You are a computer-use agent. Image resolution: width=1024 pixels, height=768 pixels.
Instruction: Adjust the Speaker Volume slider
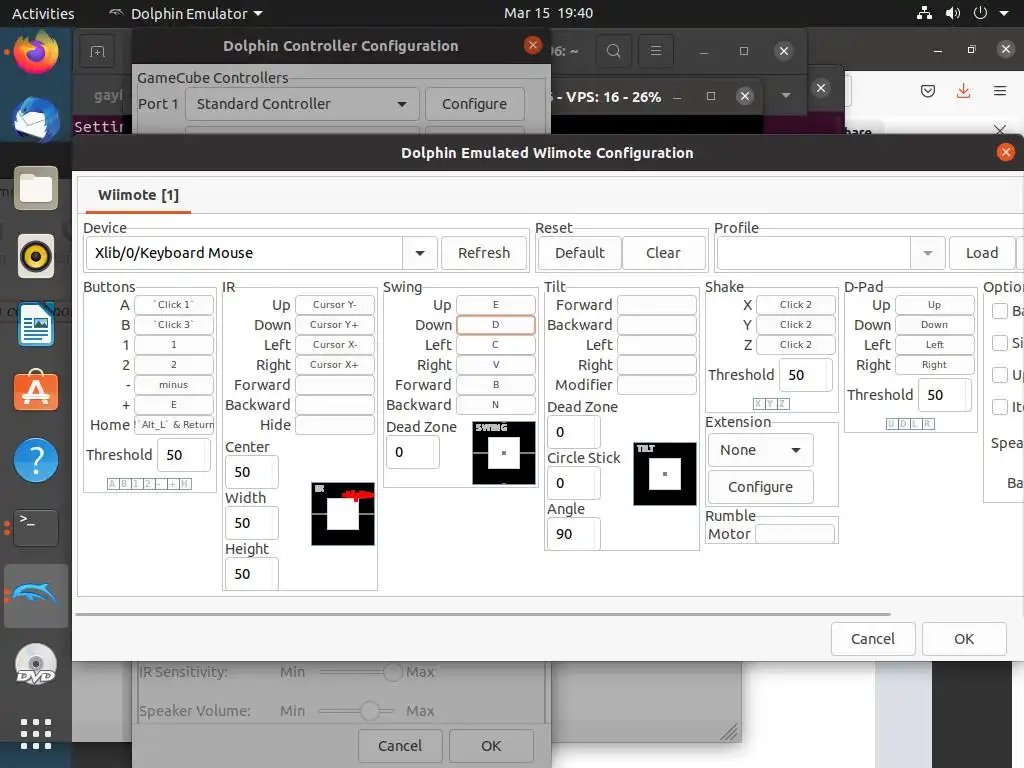tap(356, 711)
